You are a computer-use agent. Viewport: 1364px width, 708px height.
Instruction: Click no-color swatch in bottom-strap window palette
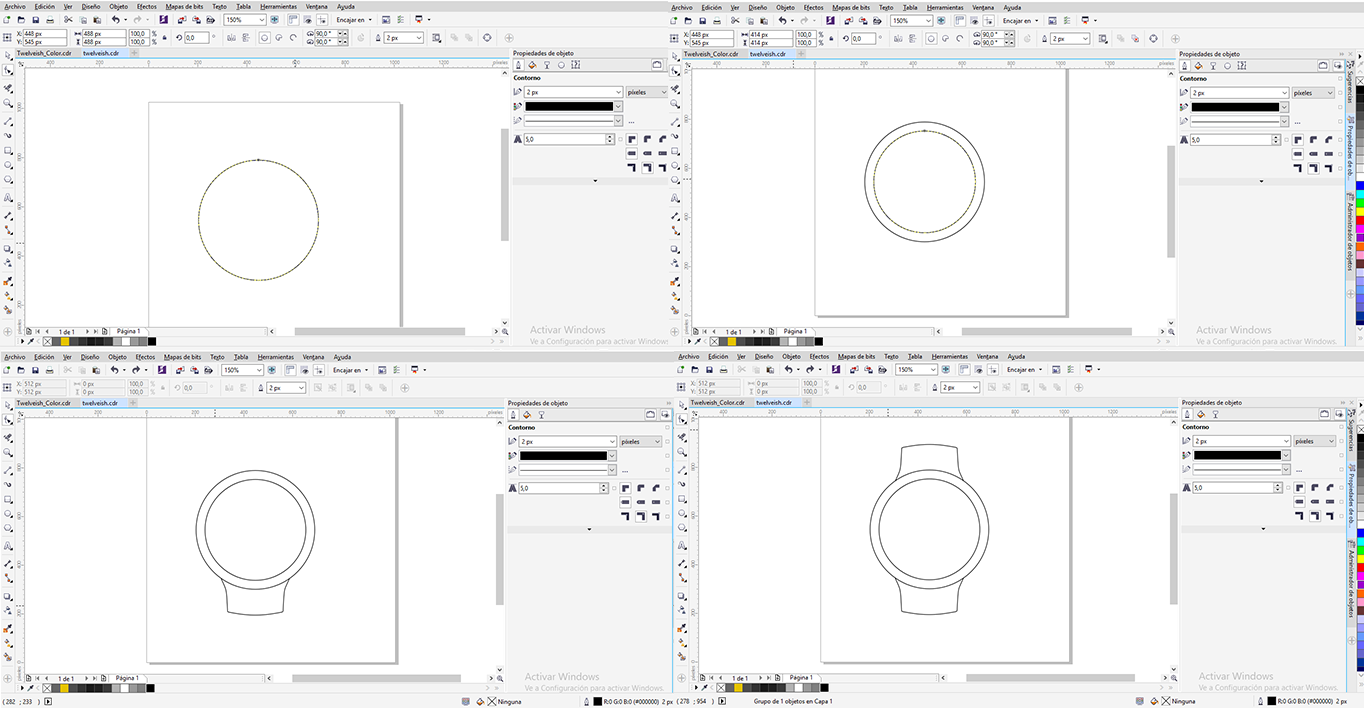tap(46, 689)
